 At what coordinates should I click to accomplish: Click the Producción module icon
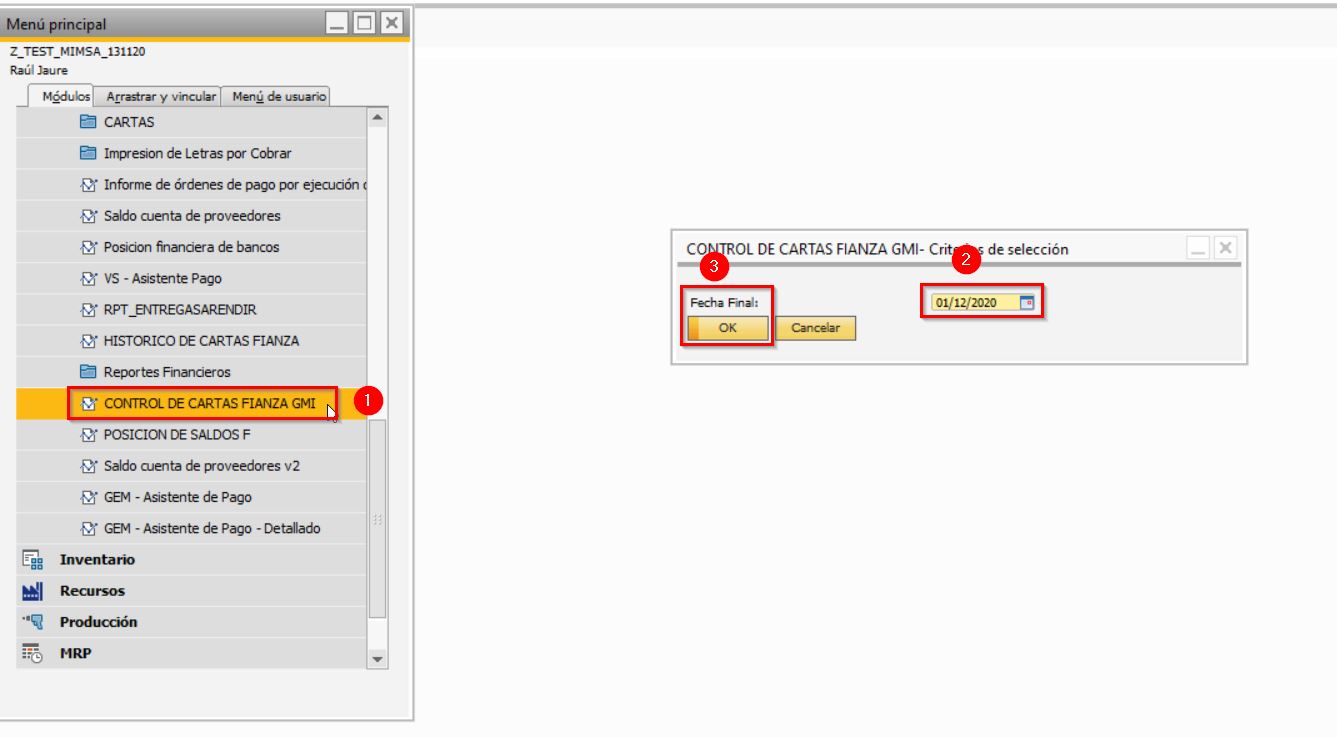[x=32, y=622]
